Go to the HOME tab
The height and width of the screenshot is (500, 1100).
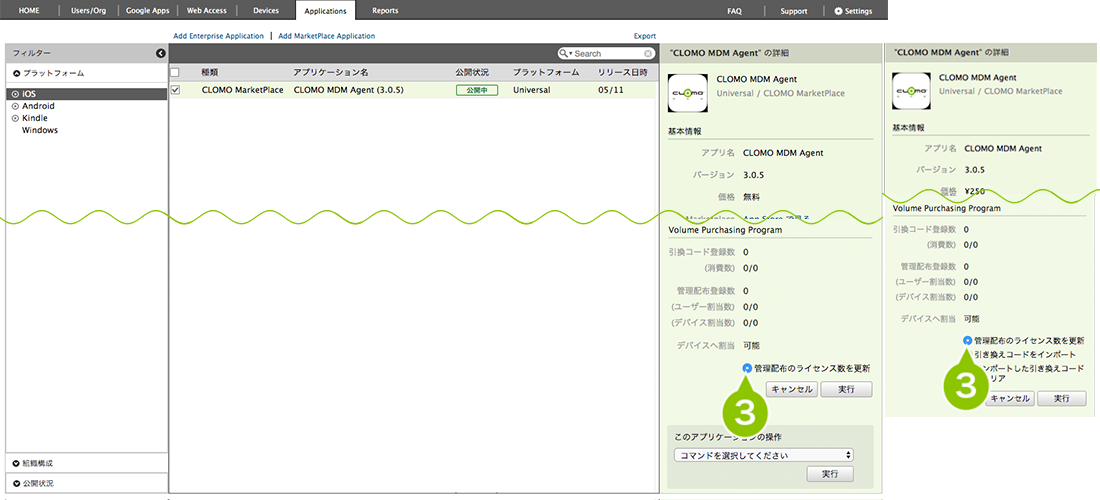tap(29, 11)
